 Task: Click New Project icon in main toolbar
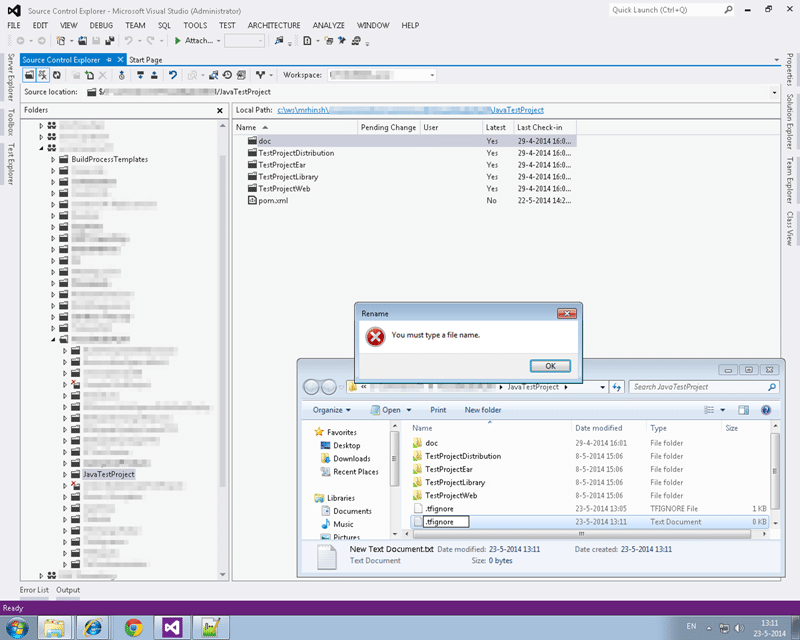(x=61, y=41)
